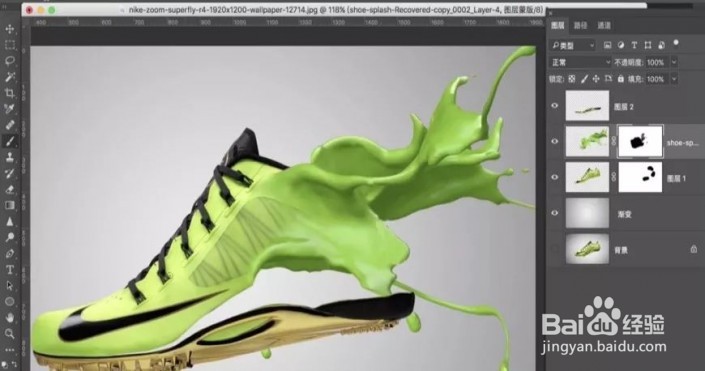Toggle the mask link on 图层 1 layer
Viewport: 705px width, 371px height.
pos(614,177)
